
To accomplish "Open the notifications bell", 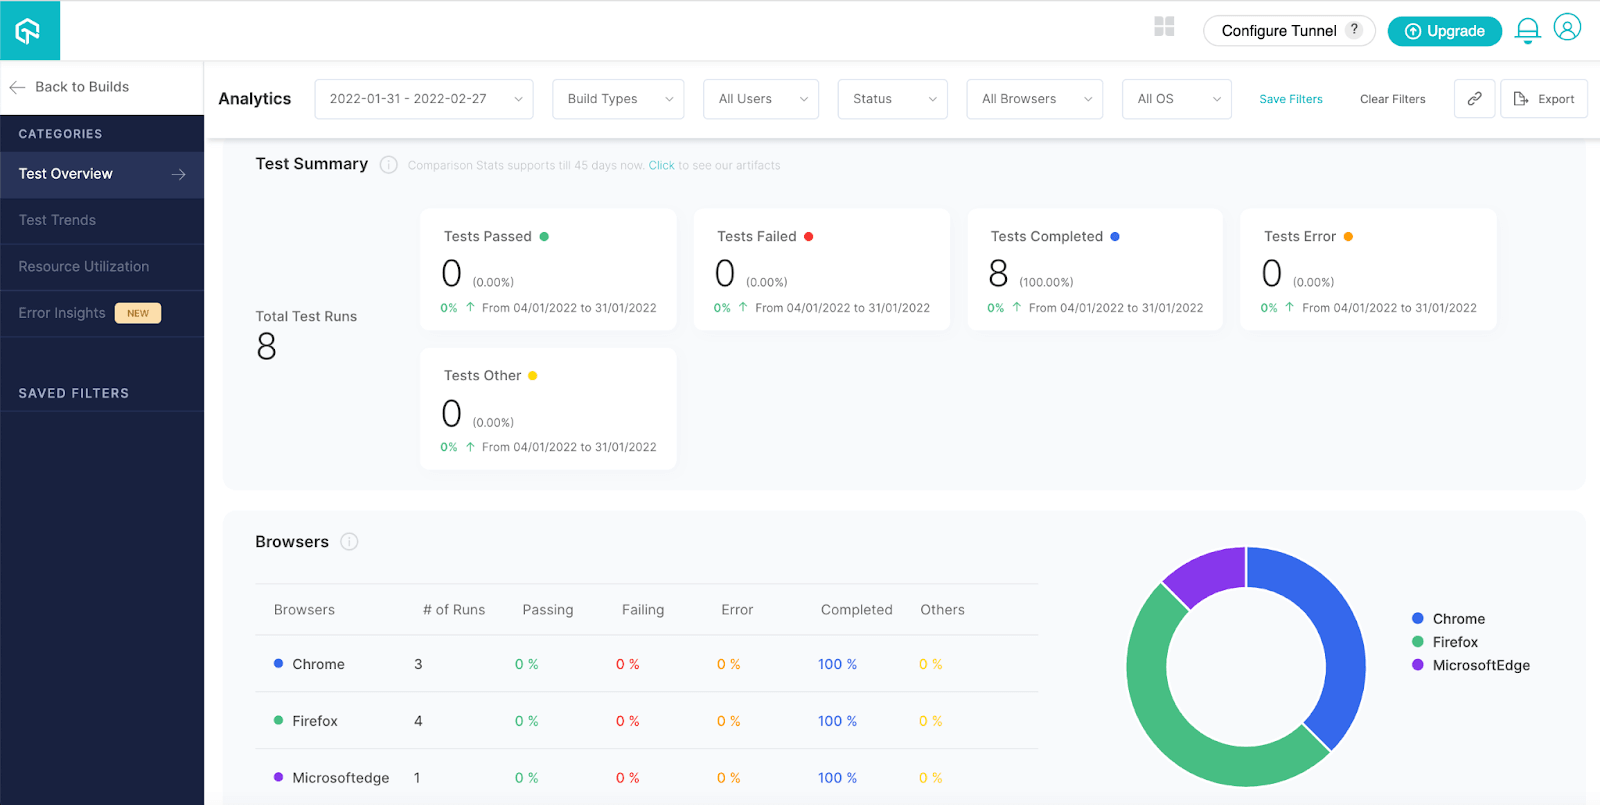I will (x=1527, y=31).
